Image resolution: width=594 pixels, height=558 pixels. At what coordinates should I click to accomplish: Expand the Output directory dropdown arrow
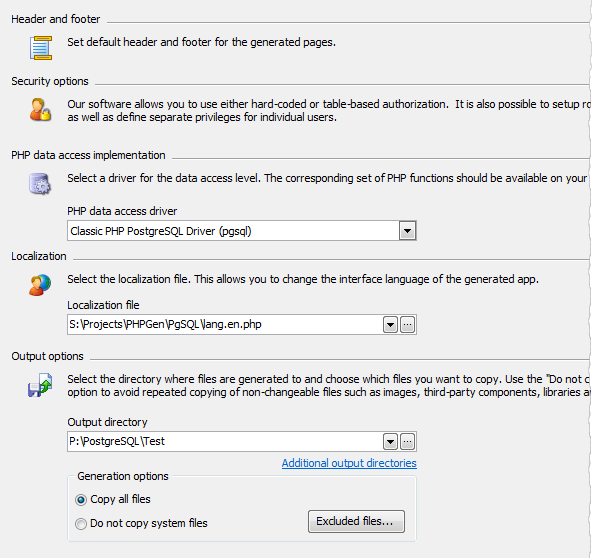390,442
